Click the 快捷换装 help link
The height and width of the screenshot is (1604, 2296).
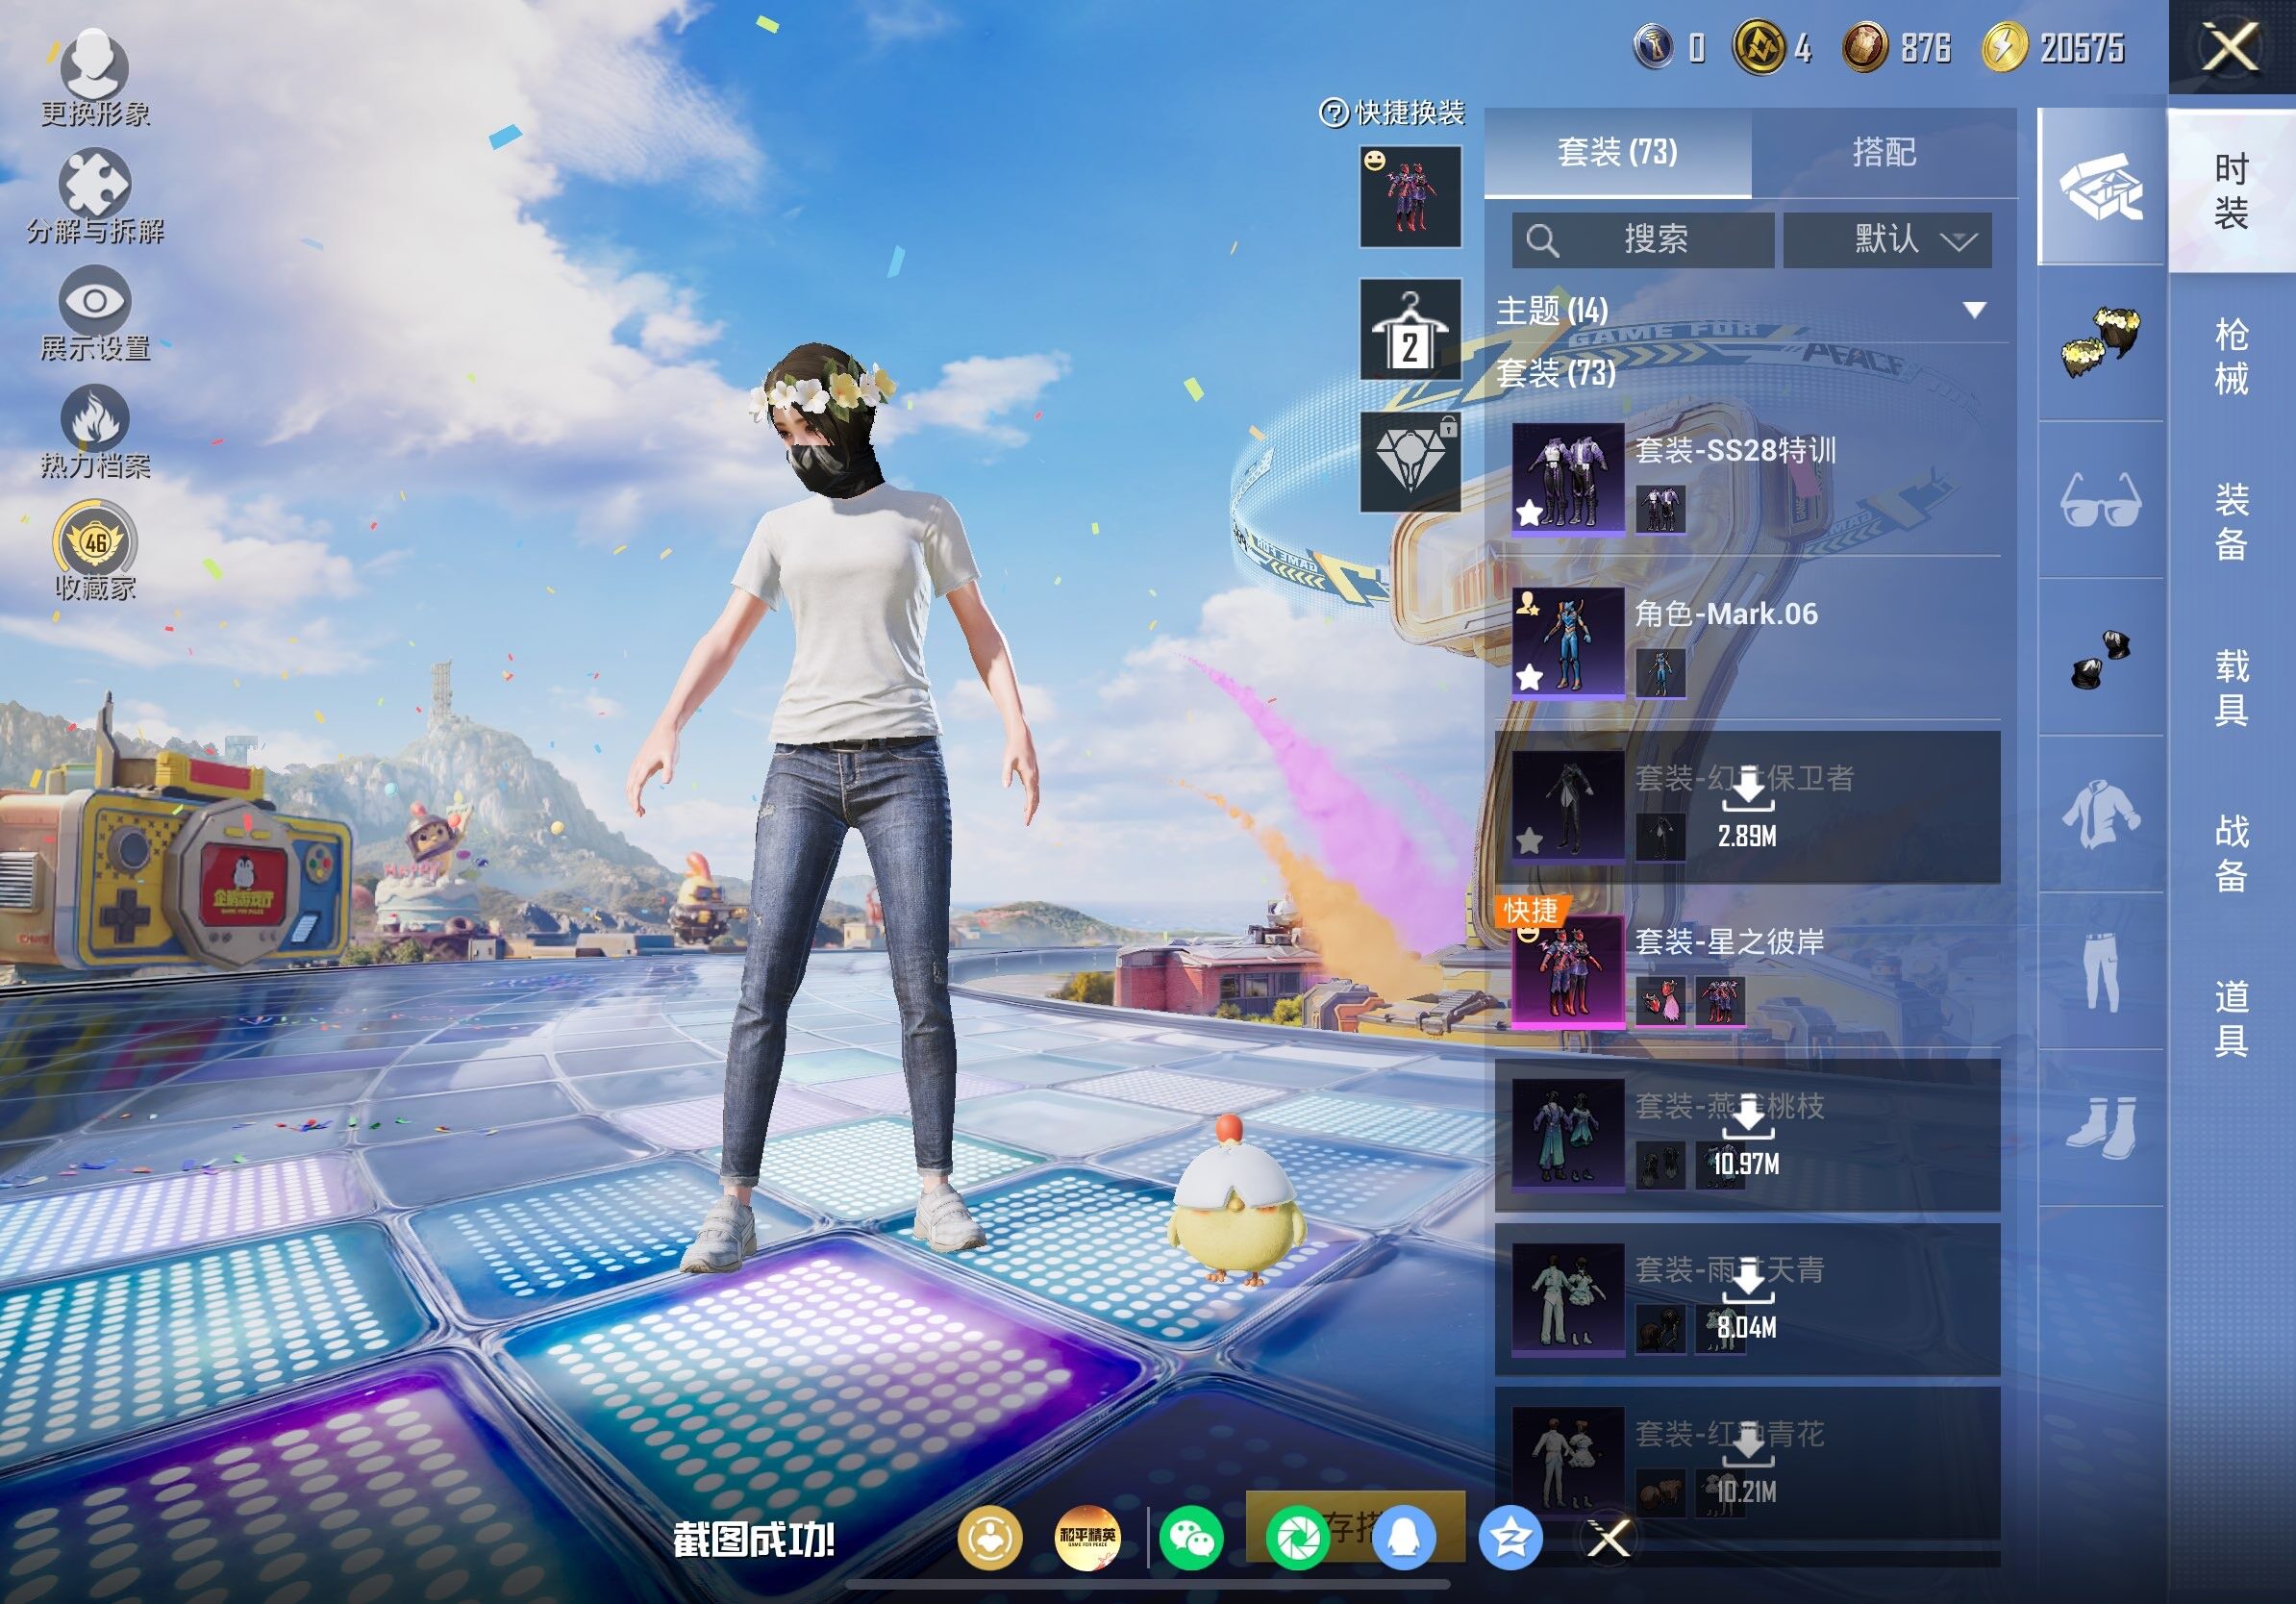(x=1392, y=113)
